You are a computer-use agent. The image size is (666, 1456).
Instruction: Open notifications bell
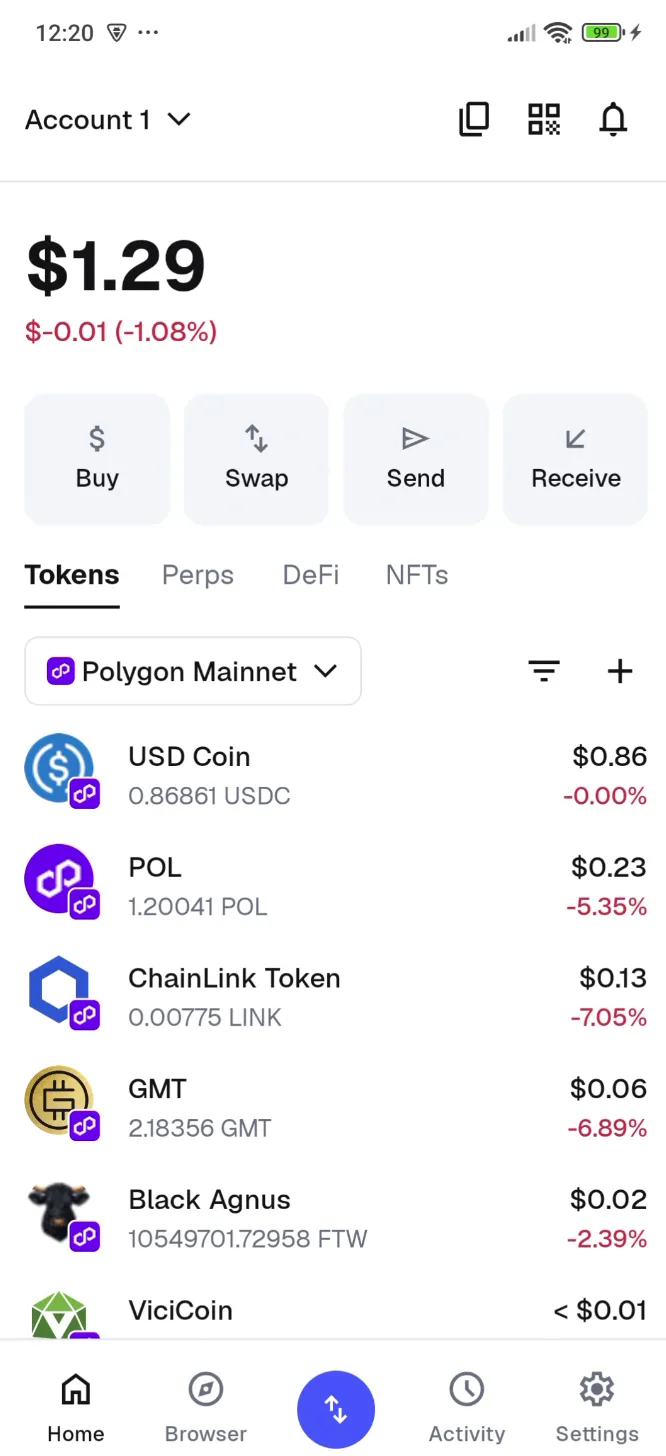point(613,119)
